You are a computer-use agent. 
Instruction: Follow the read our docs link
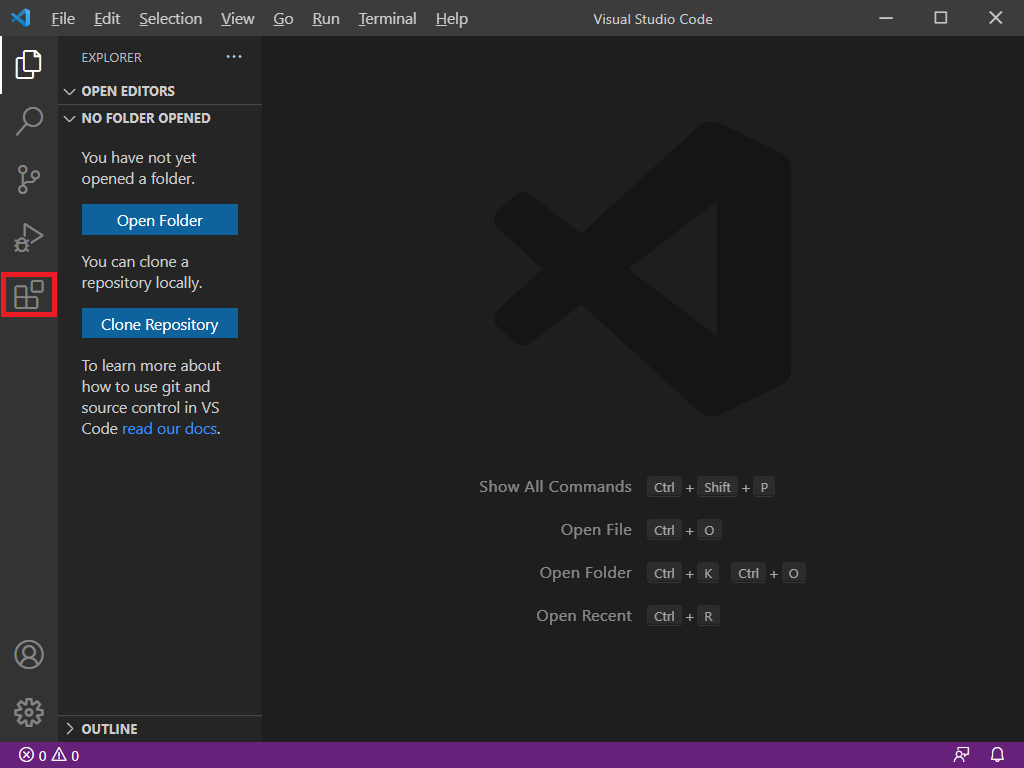[x=170, y=428]
